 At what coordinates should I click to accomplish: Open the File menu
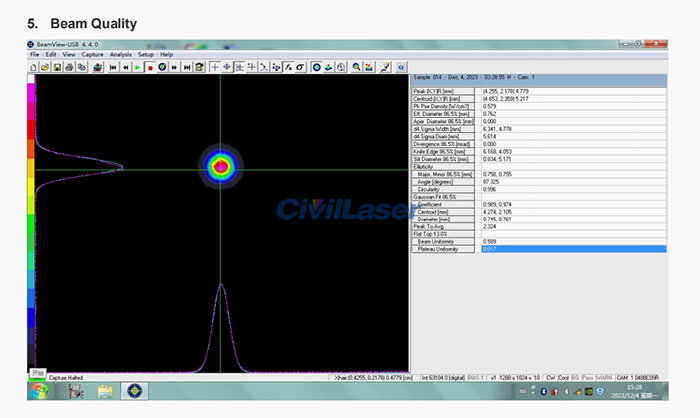(34, 54)
